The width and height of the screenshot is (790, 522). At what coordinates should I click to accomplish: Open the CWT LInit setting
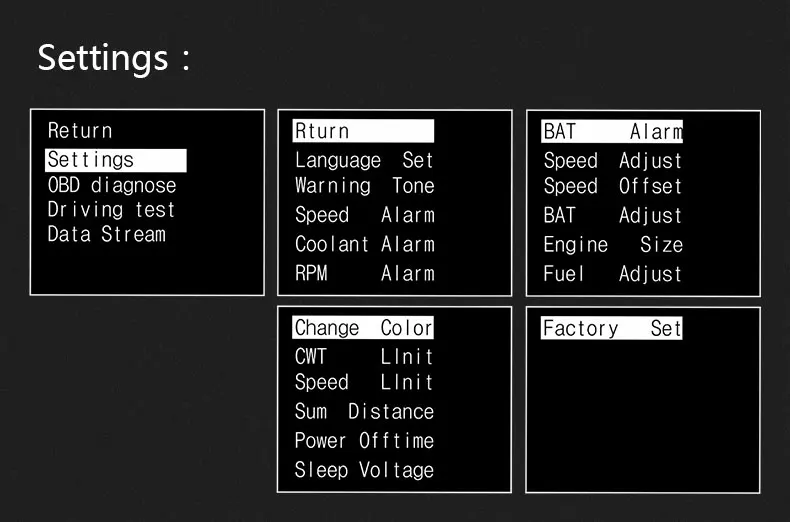pyautogui.click(x=364, y=357)
